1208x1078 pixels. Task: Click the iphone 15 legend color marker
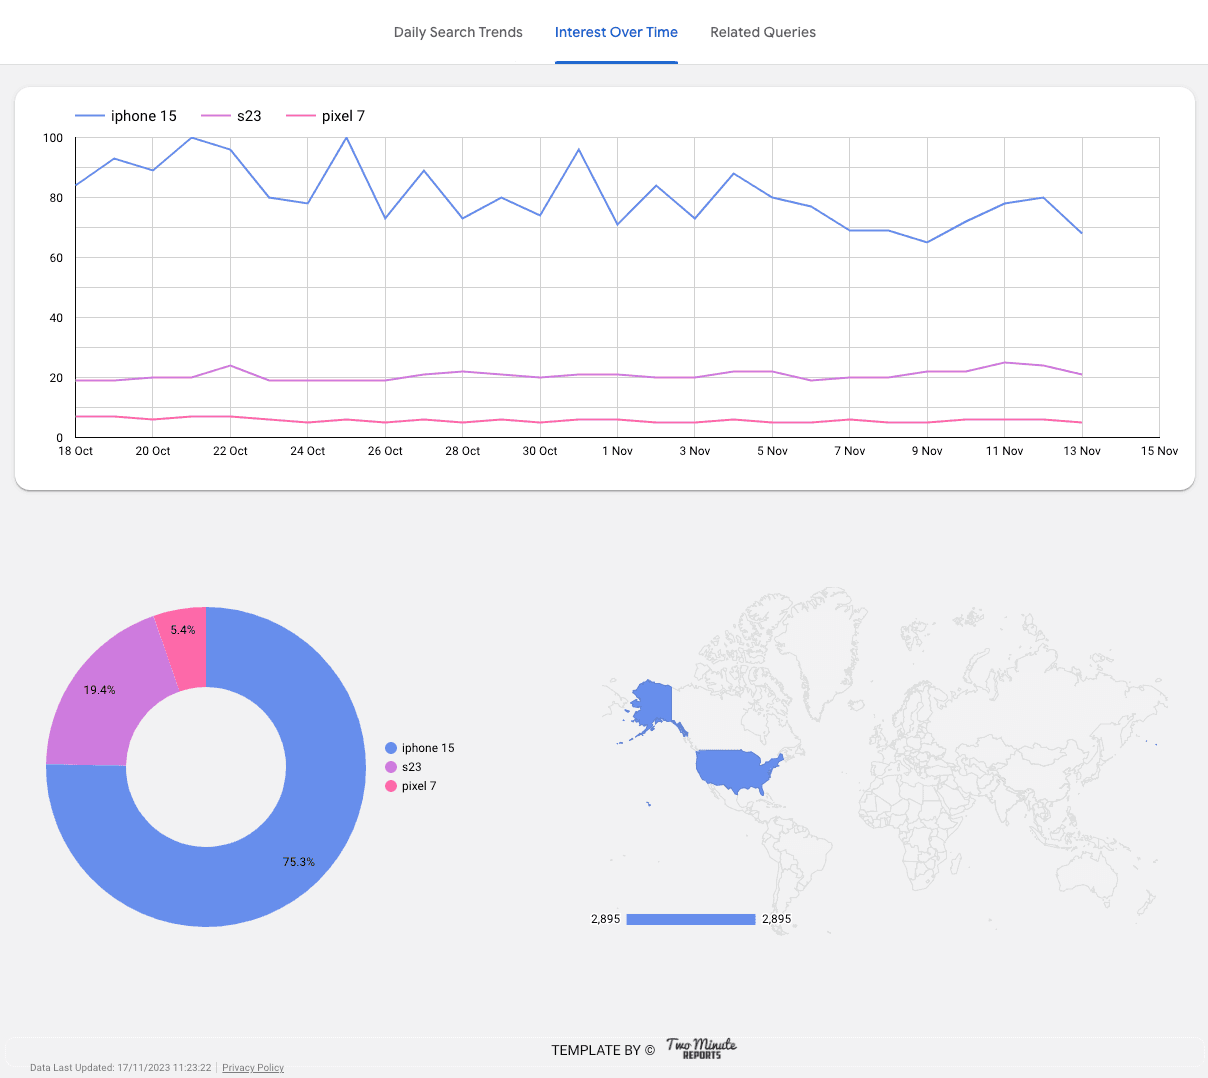(x=89, y=115)
